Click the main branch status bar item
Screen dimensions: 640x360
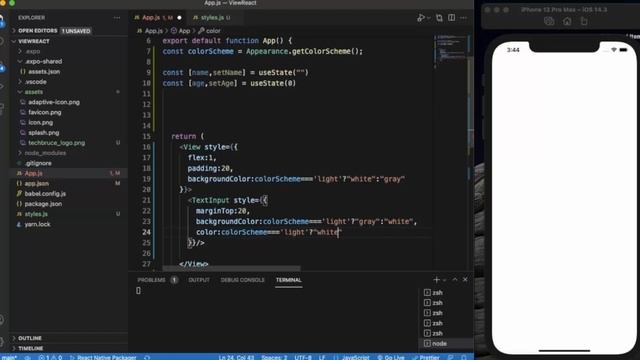(9, 357)
